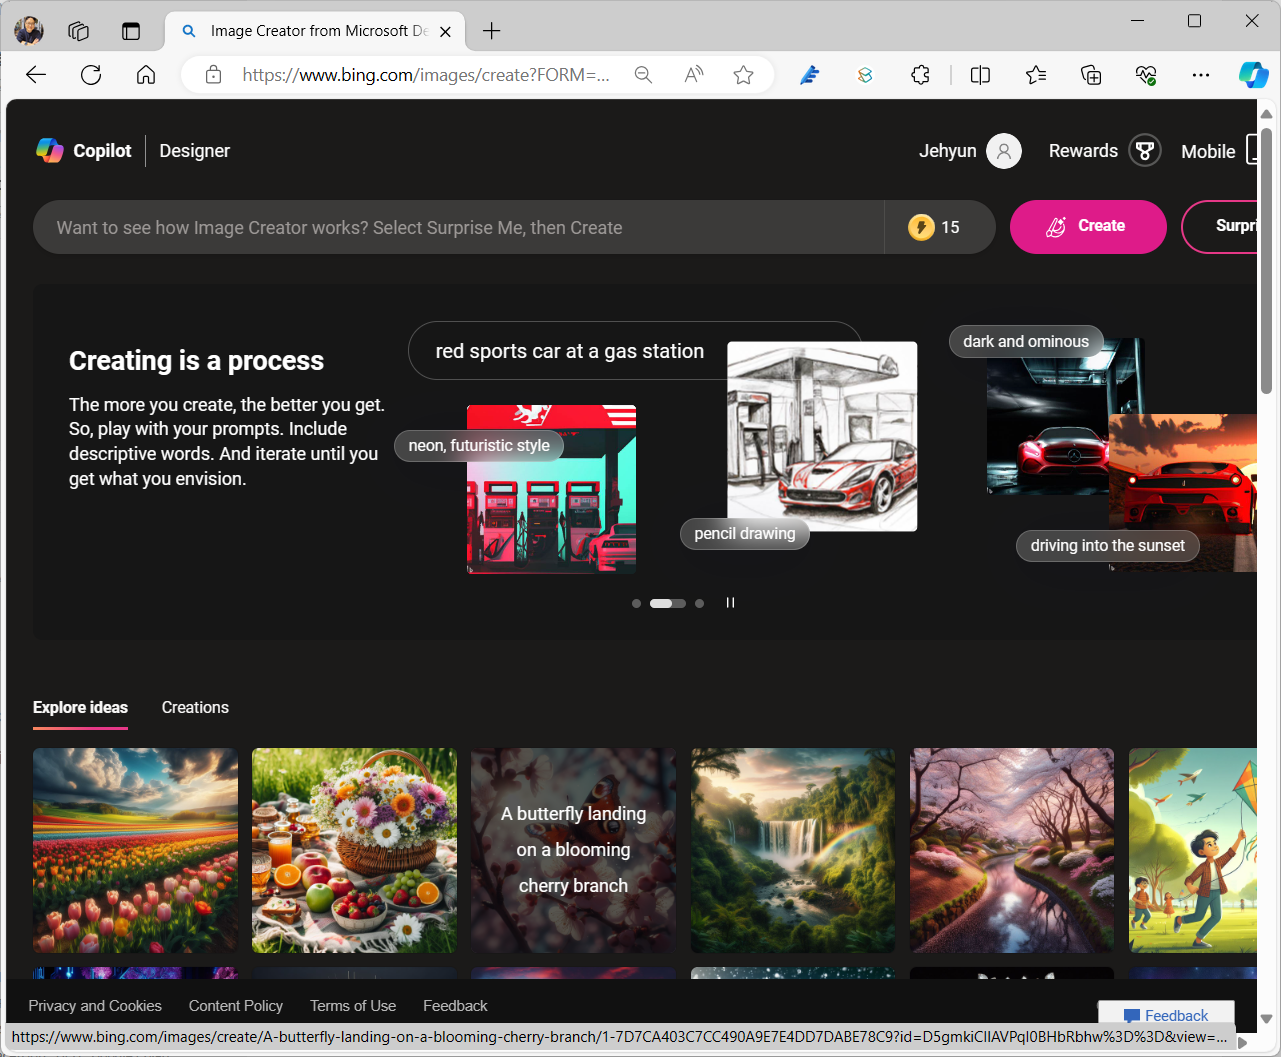Click the bing.com address bar URL
This screenshot has height=1057, width=1281.
[x=426, y=75]
